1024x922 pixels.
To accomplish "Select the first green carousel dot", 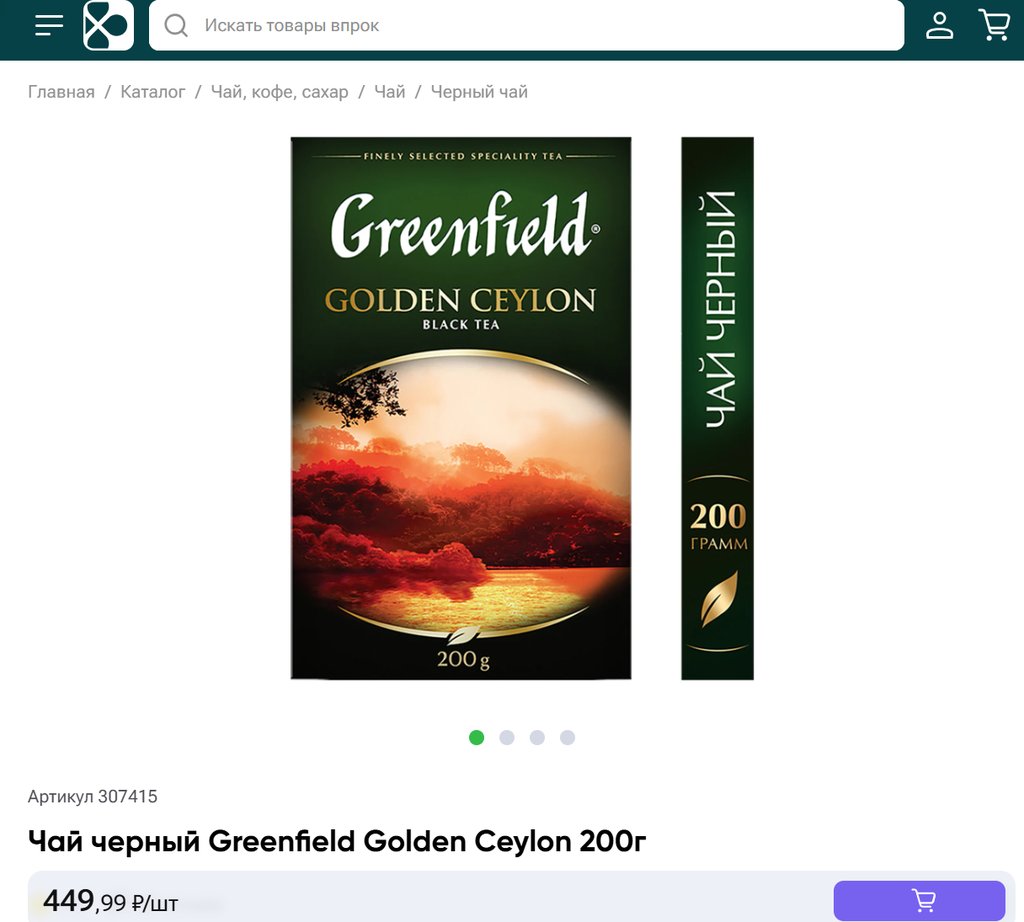I will coord(477,738).
